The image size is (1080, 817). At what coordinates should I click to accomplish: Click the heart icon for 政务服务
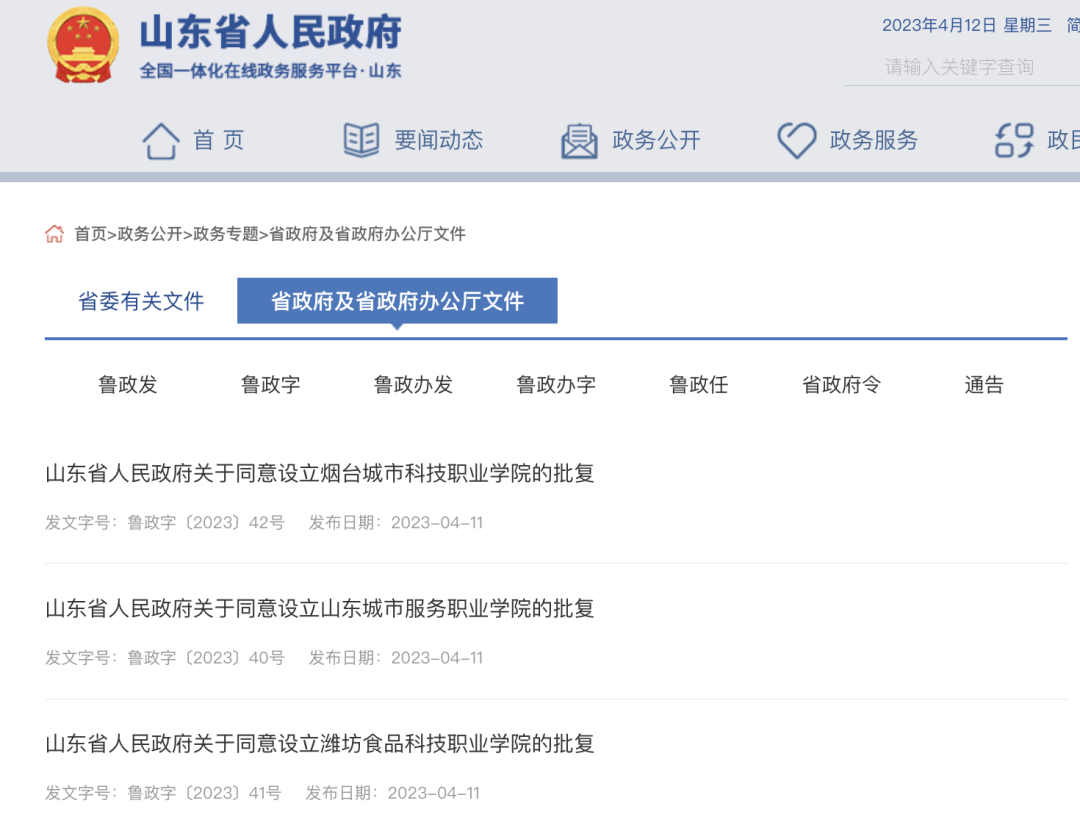[x=797, y=141]
